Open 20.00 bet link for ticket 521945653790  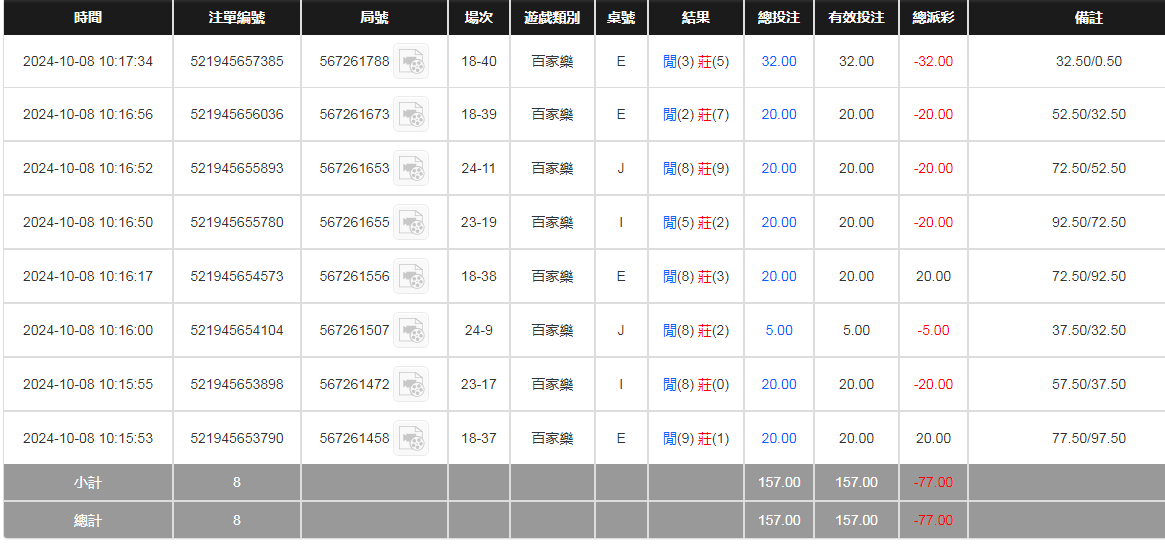coord(779,439)
